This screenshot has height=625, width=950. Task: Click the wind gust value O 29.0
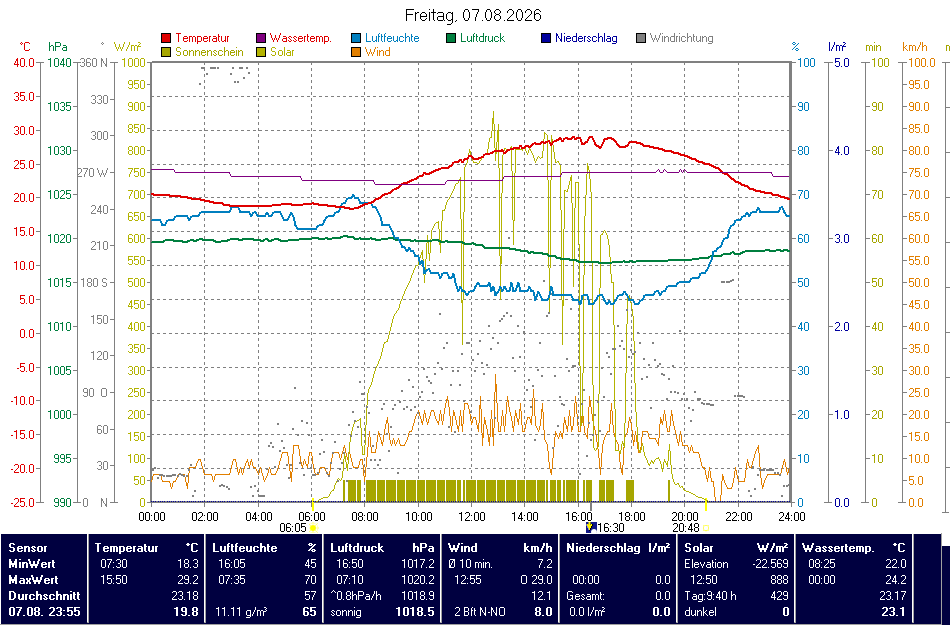[536, 580]
